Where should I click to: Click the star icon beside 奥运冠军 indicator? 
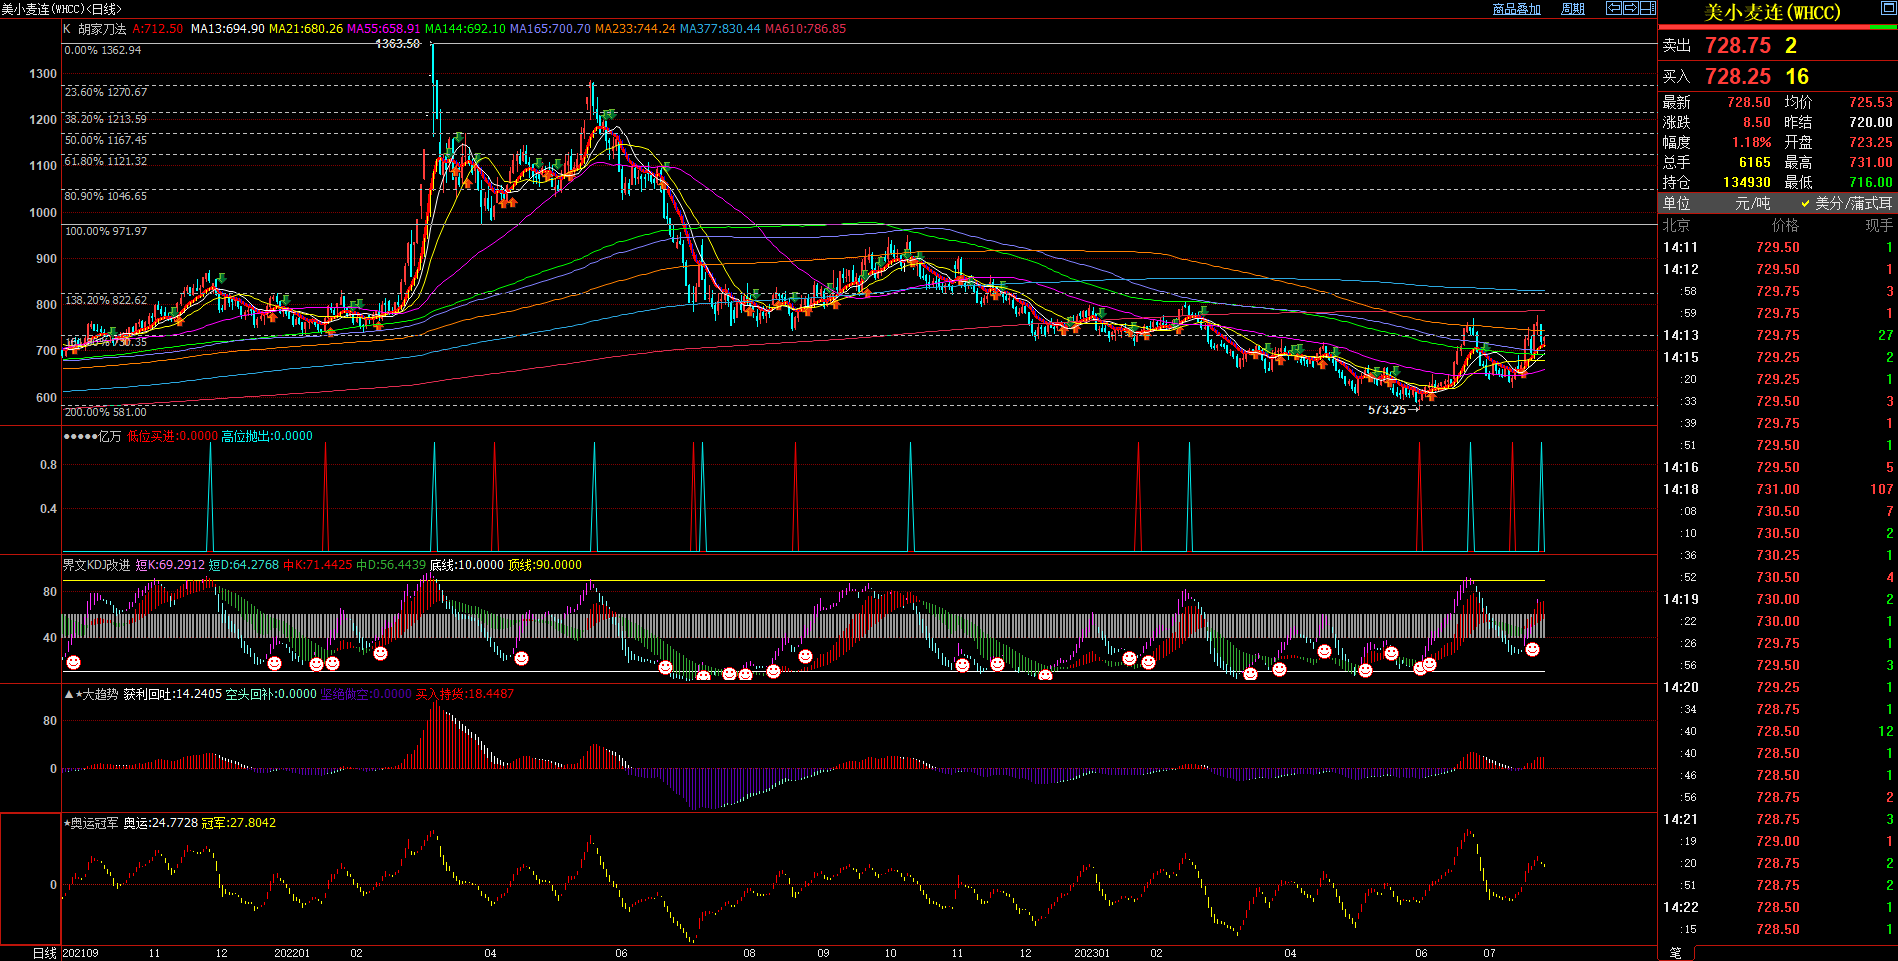[x=67, y=823]
